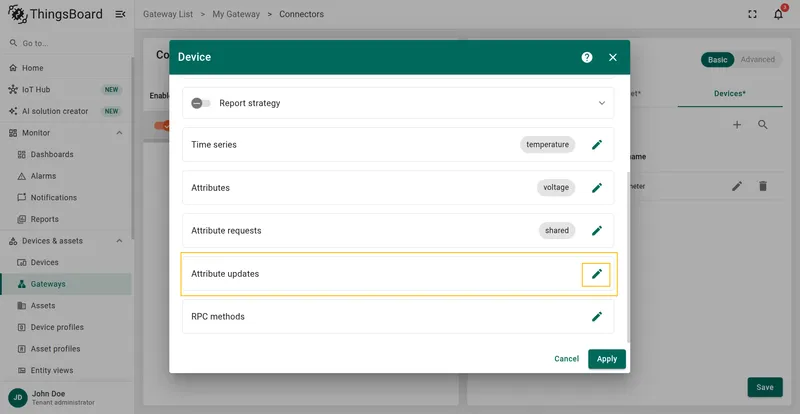Search using the Go to field
Screen dimensions: 800x414
coord(66,43)
